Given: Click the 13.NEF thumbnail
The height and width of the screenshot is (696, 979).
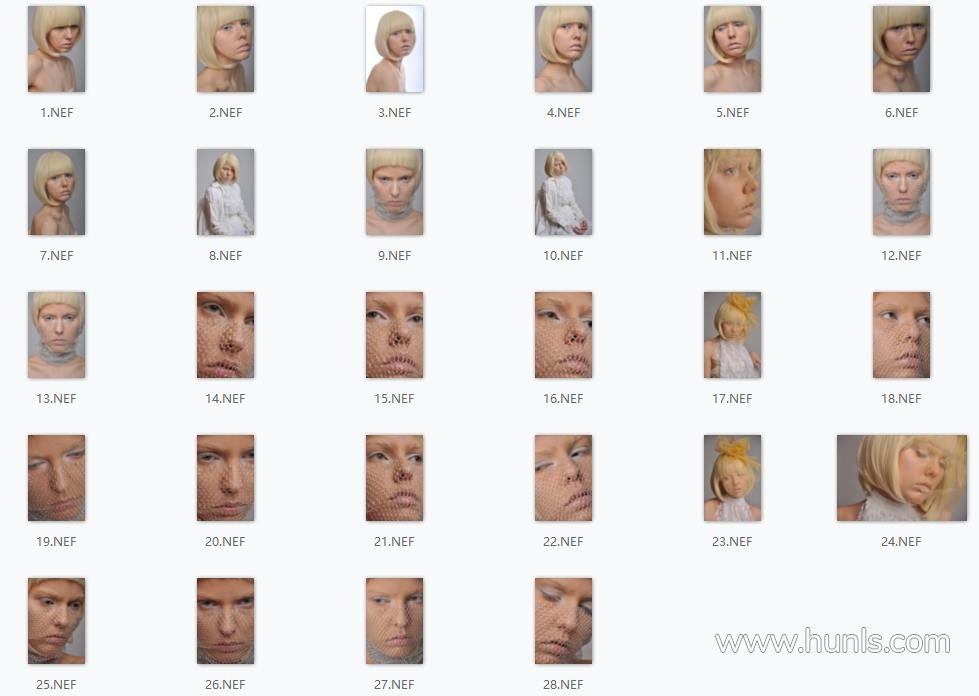Looking at the screenshot, I should pyautogui.click(x=56, y=335).
